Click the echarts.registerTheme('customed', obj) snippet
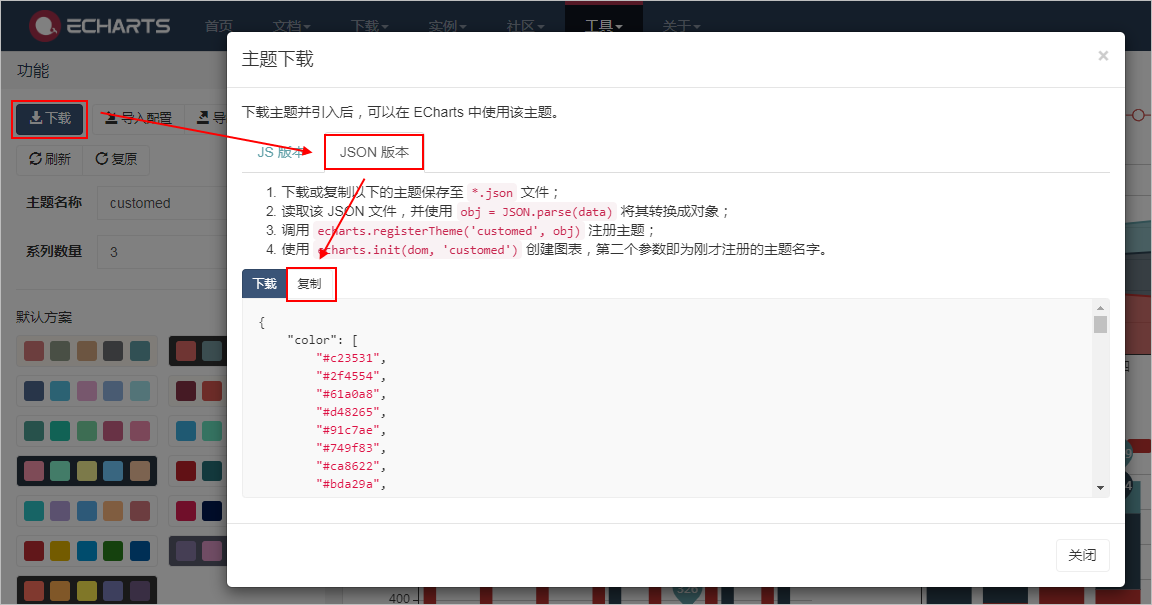Image resolution: width=1152 pixels, height=605 pixels. (449, 231)
